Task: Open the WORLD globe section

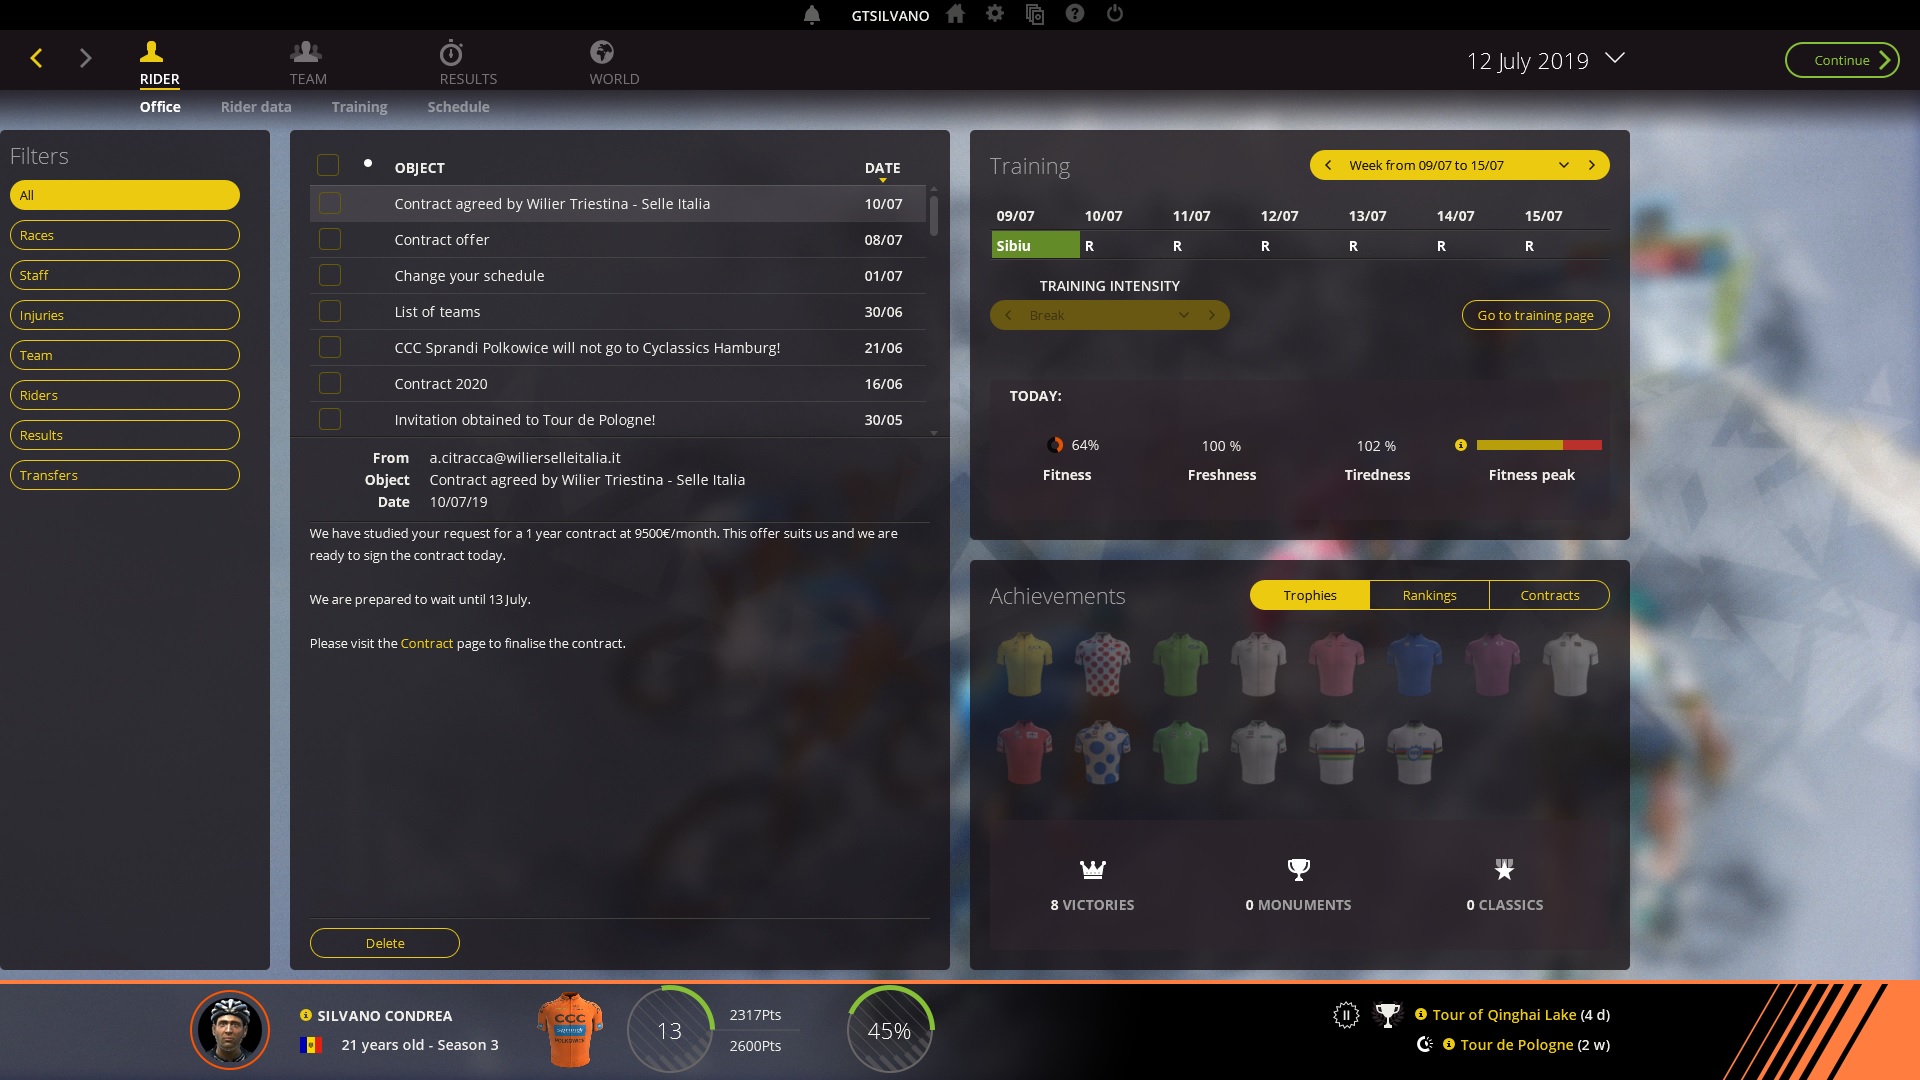Action: pyautogui.click(x=602, y=62)
